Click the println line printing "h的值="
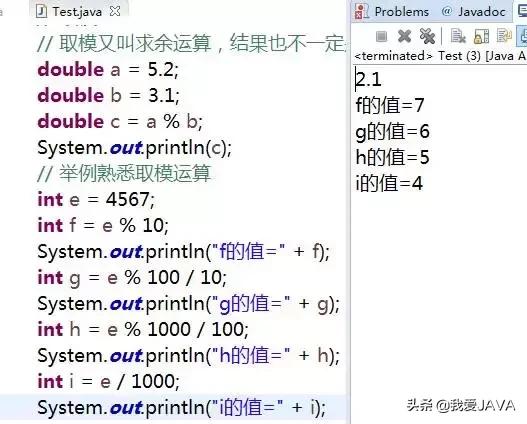The image size is (527, 424). pyautogui.click(x=189, y=356)
